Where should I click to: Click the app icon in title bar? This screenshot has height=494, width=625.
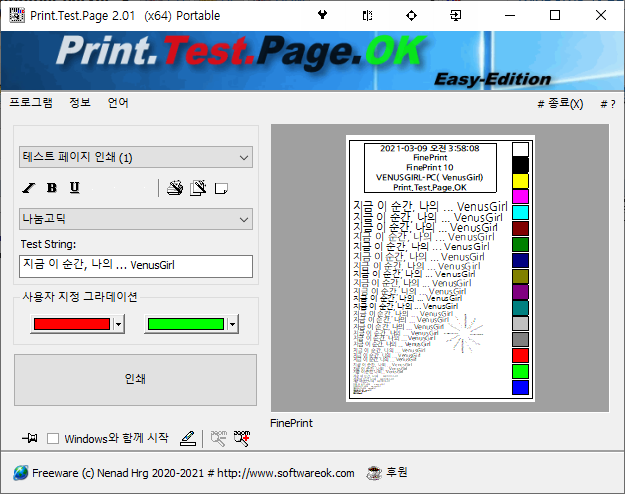[17, 15]
